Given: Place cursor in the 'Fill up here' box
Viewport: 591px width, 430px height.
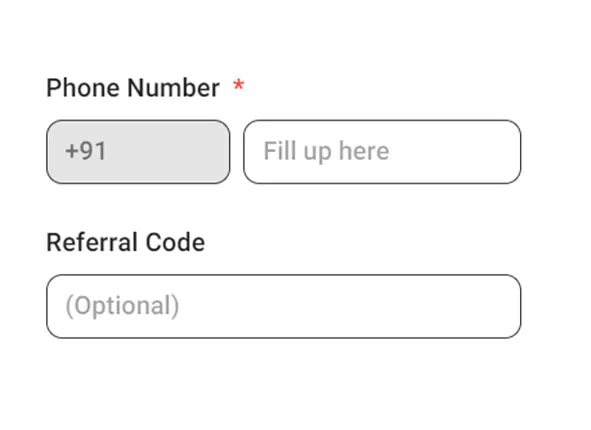Looking at the screenshot, I should pos(382,152).
